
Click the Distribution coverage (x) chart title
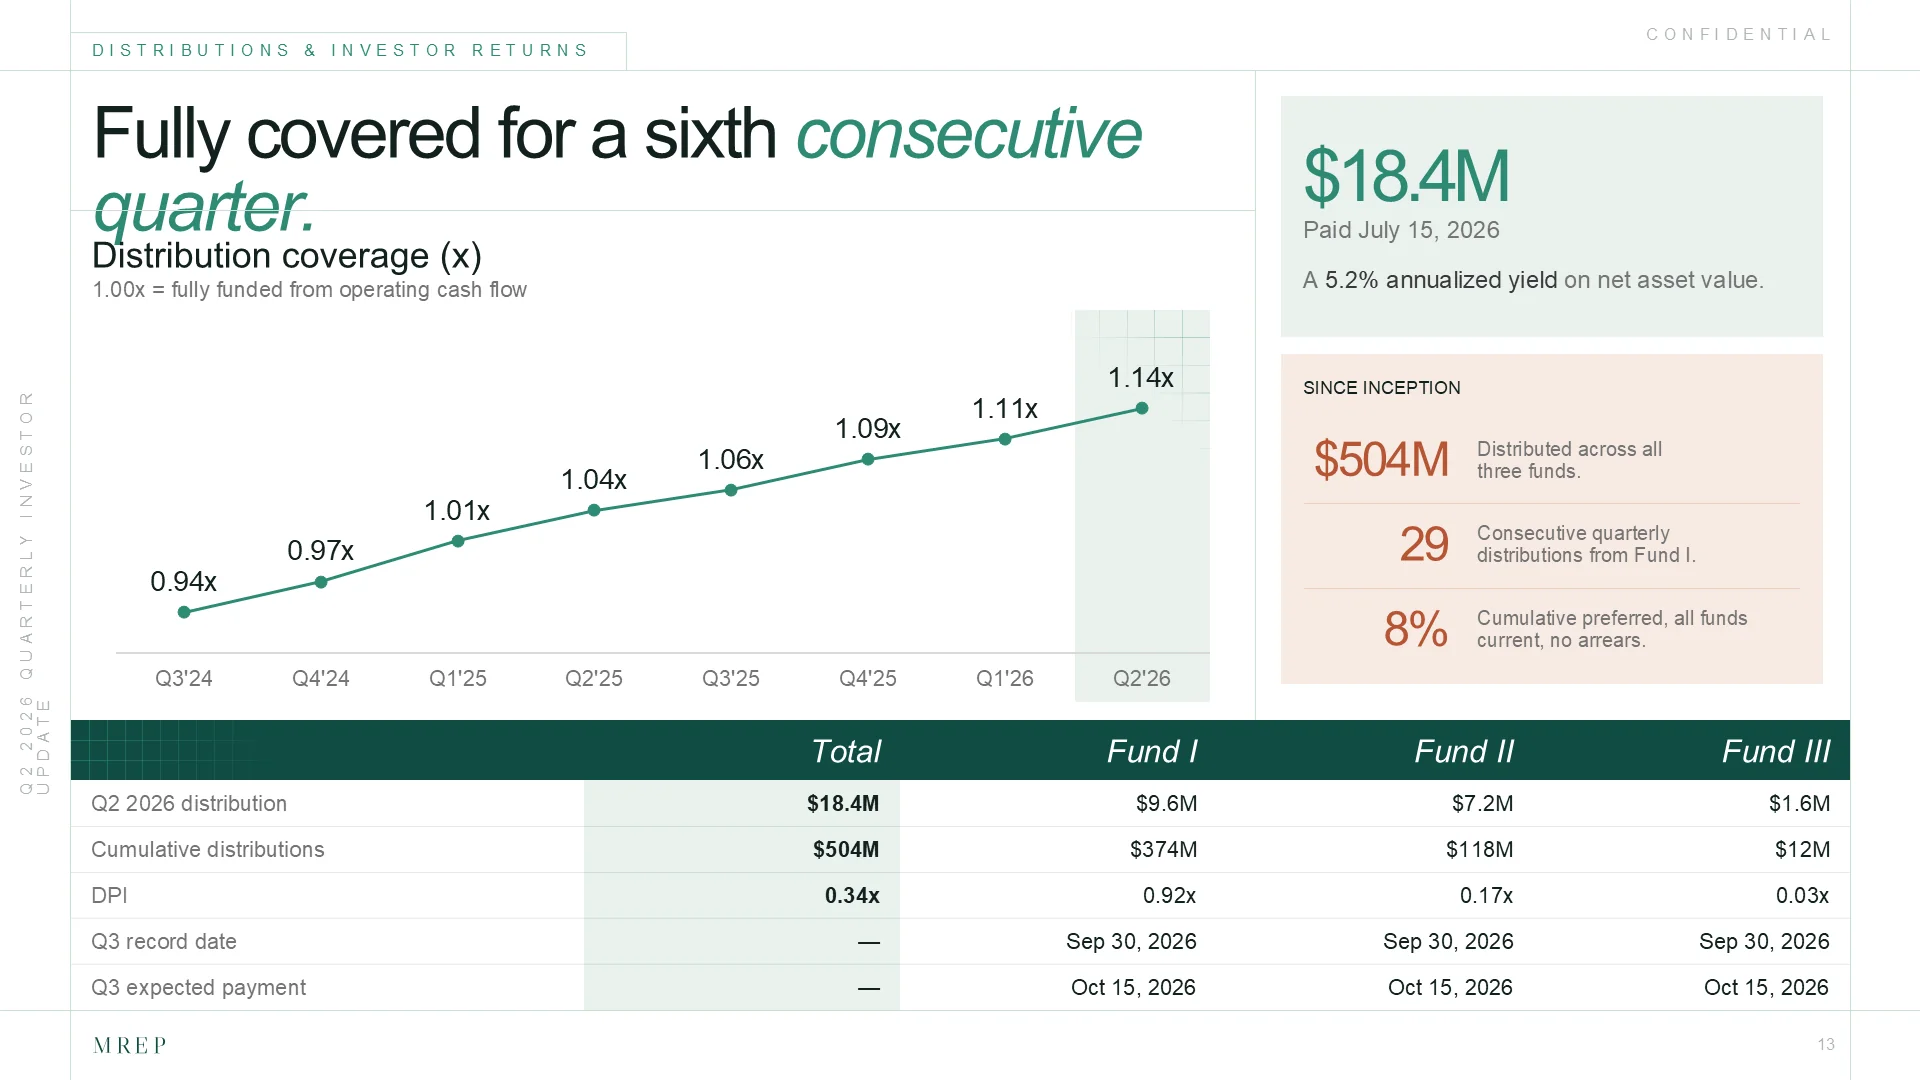coord(287,256)
